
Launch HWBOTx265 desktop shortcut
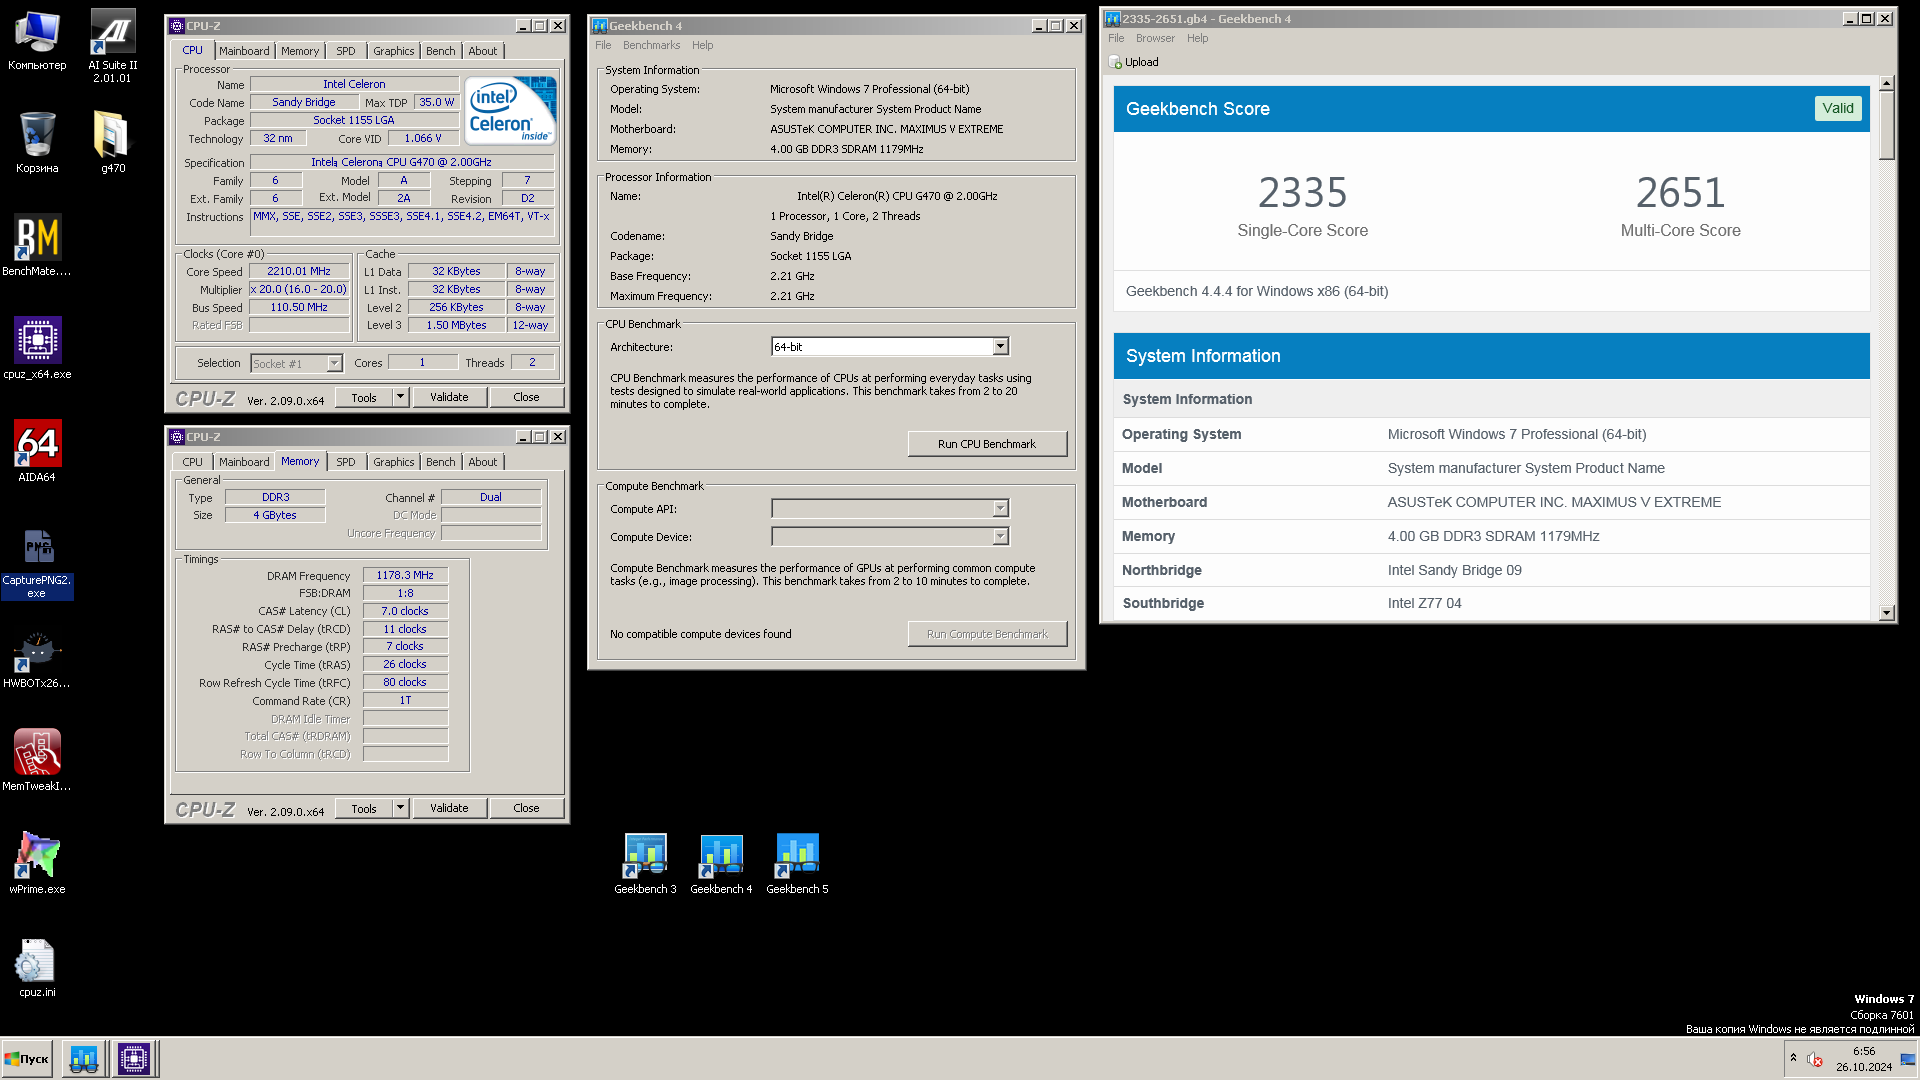[37, 660]
